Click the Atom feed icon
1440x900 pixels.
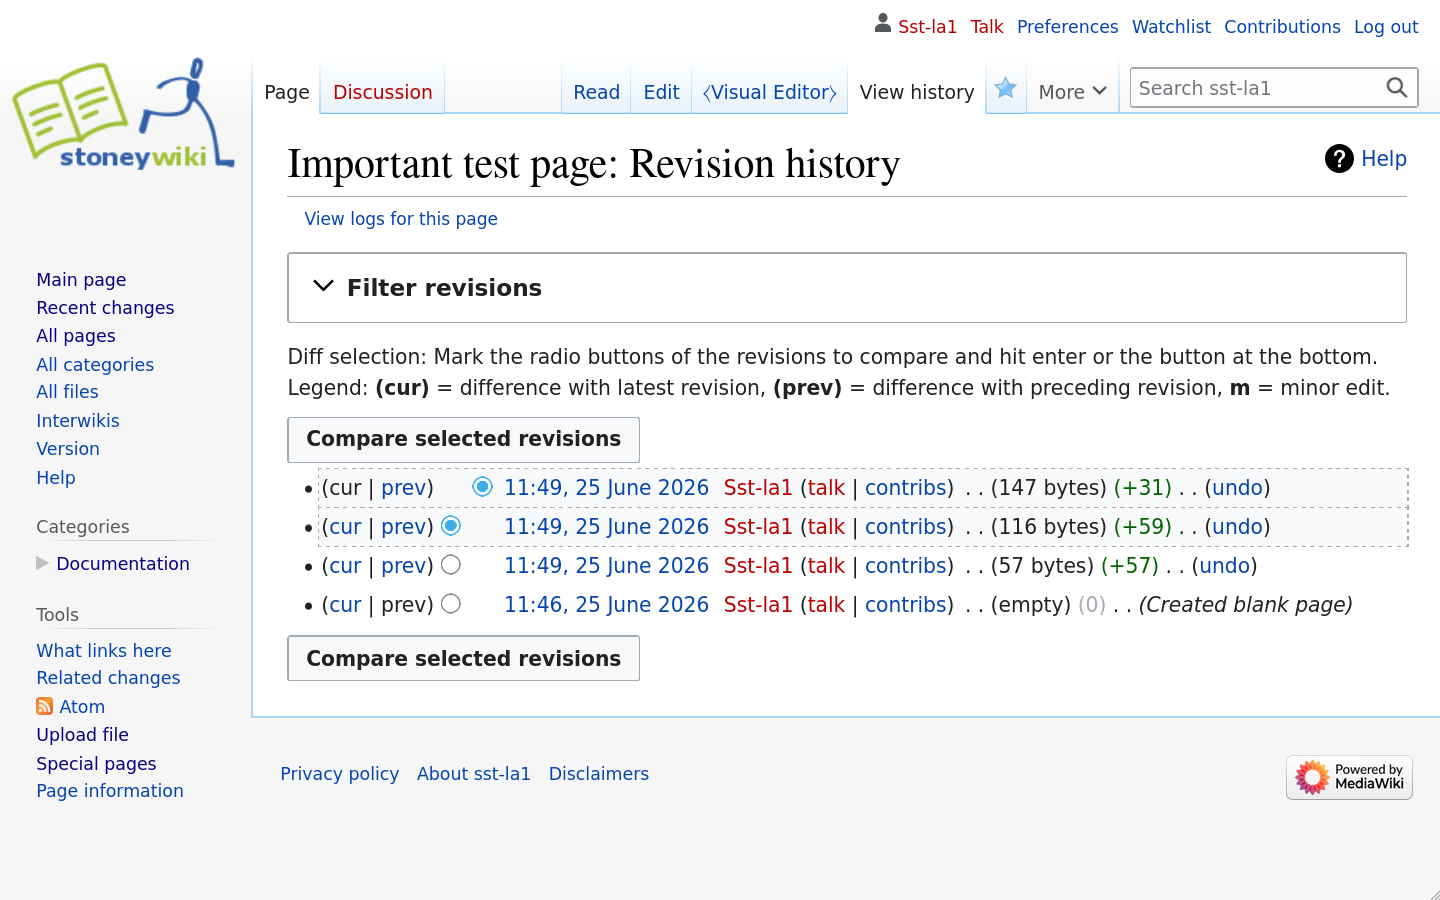(44, 706)
